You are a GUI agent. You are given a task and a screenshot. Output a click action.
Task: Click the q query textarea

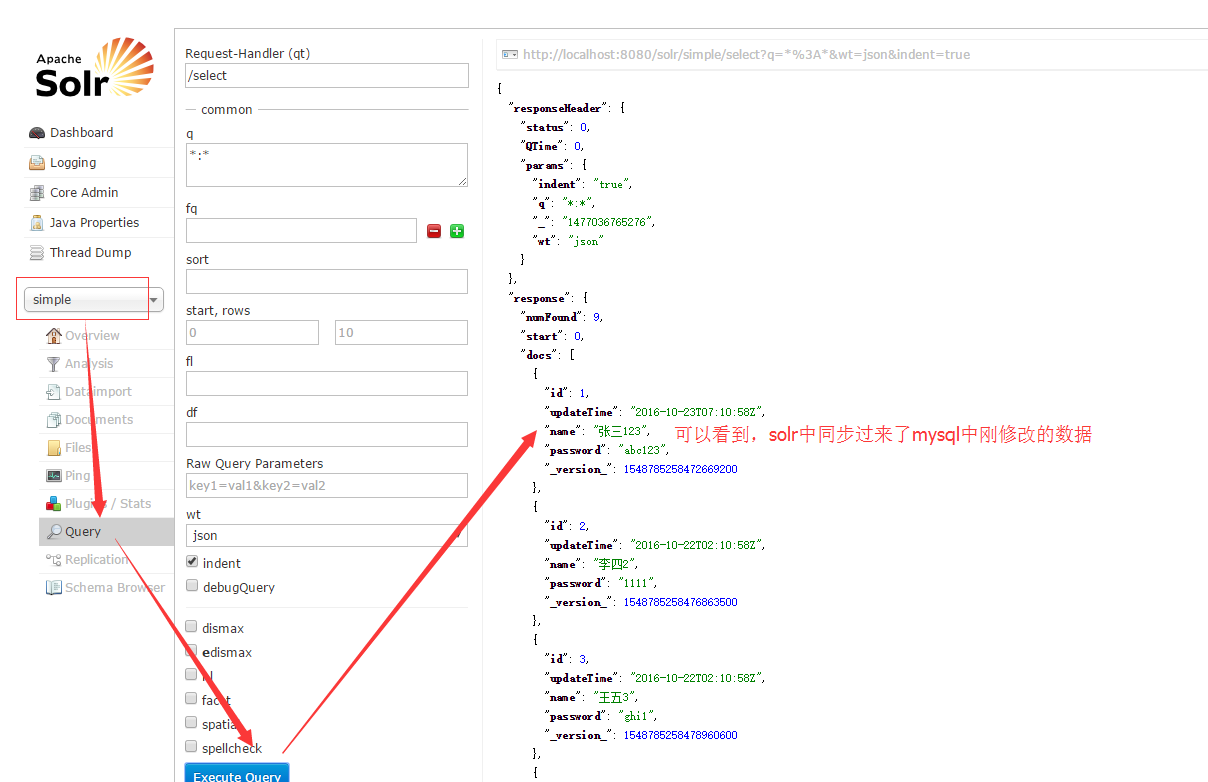(327, 164)
